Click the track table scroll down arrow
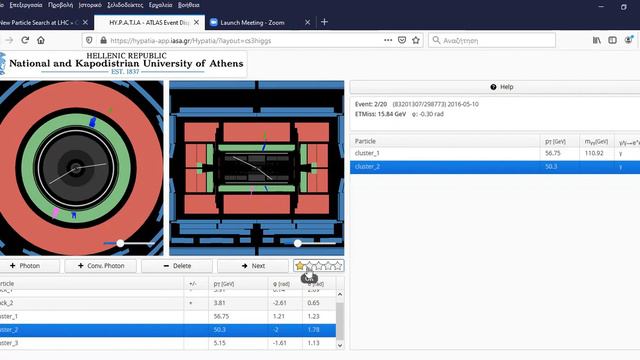Image resolution: width=640 pixels, height=360 pixels. pos(340,345)
